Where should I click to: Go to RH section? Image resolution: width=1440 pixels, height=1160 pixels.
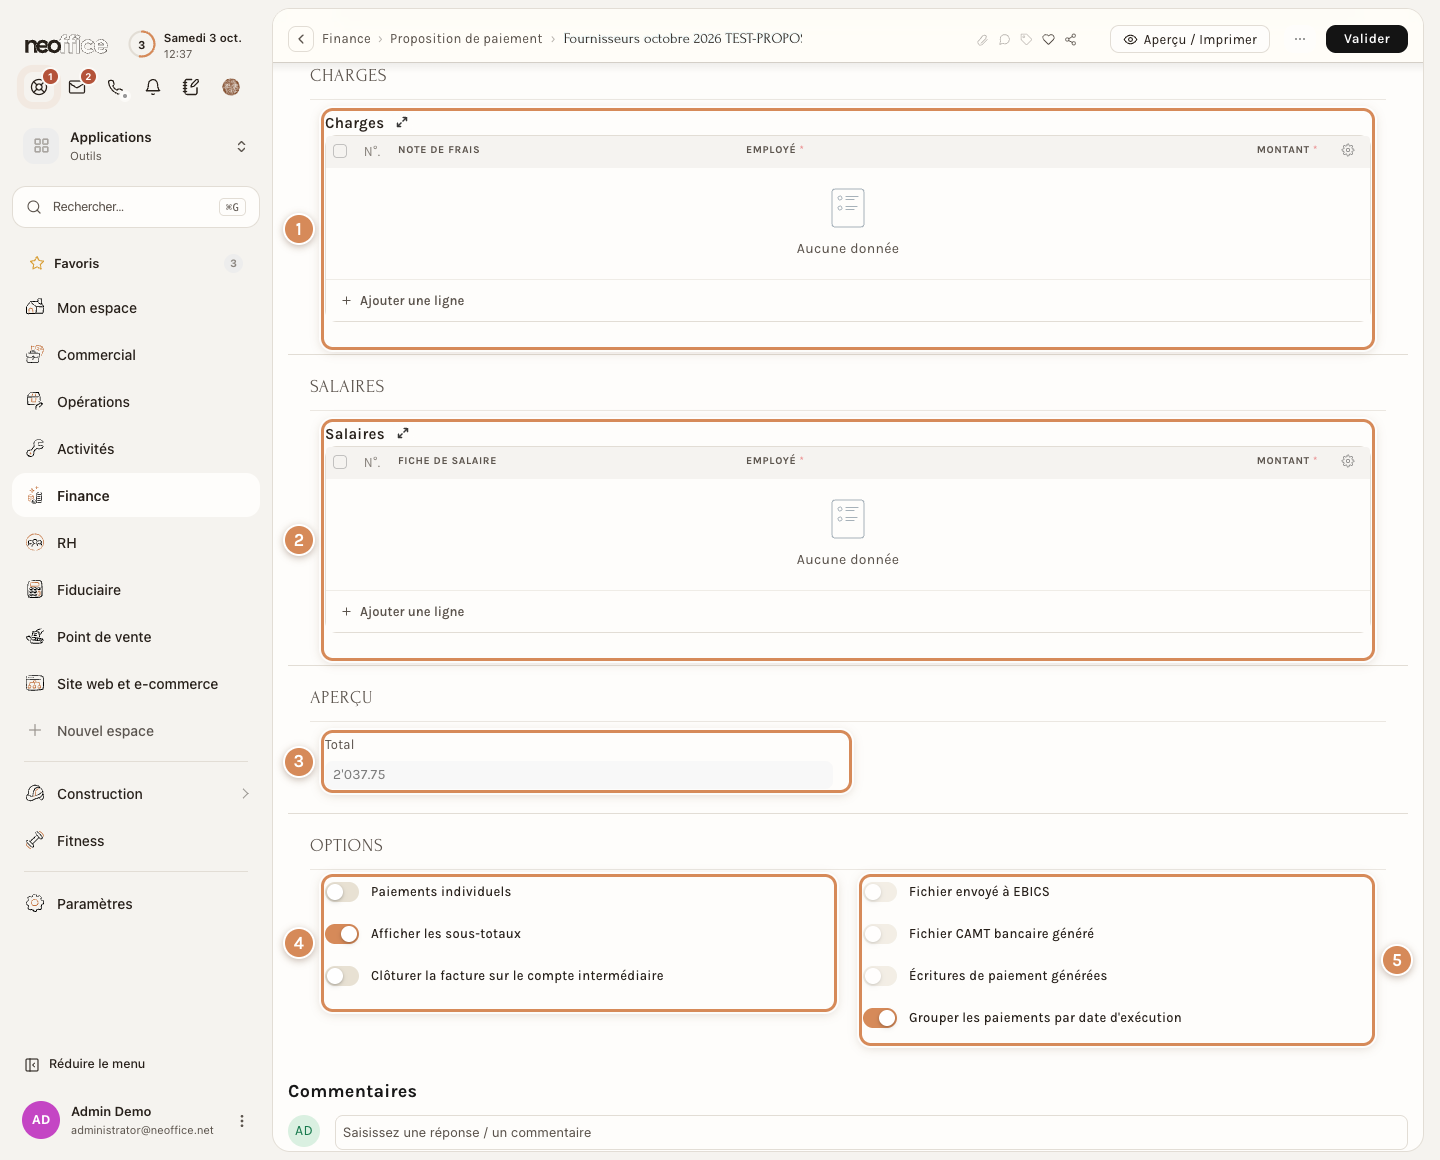[x=136, y=543]
